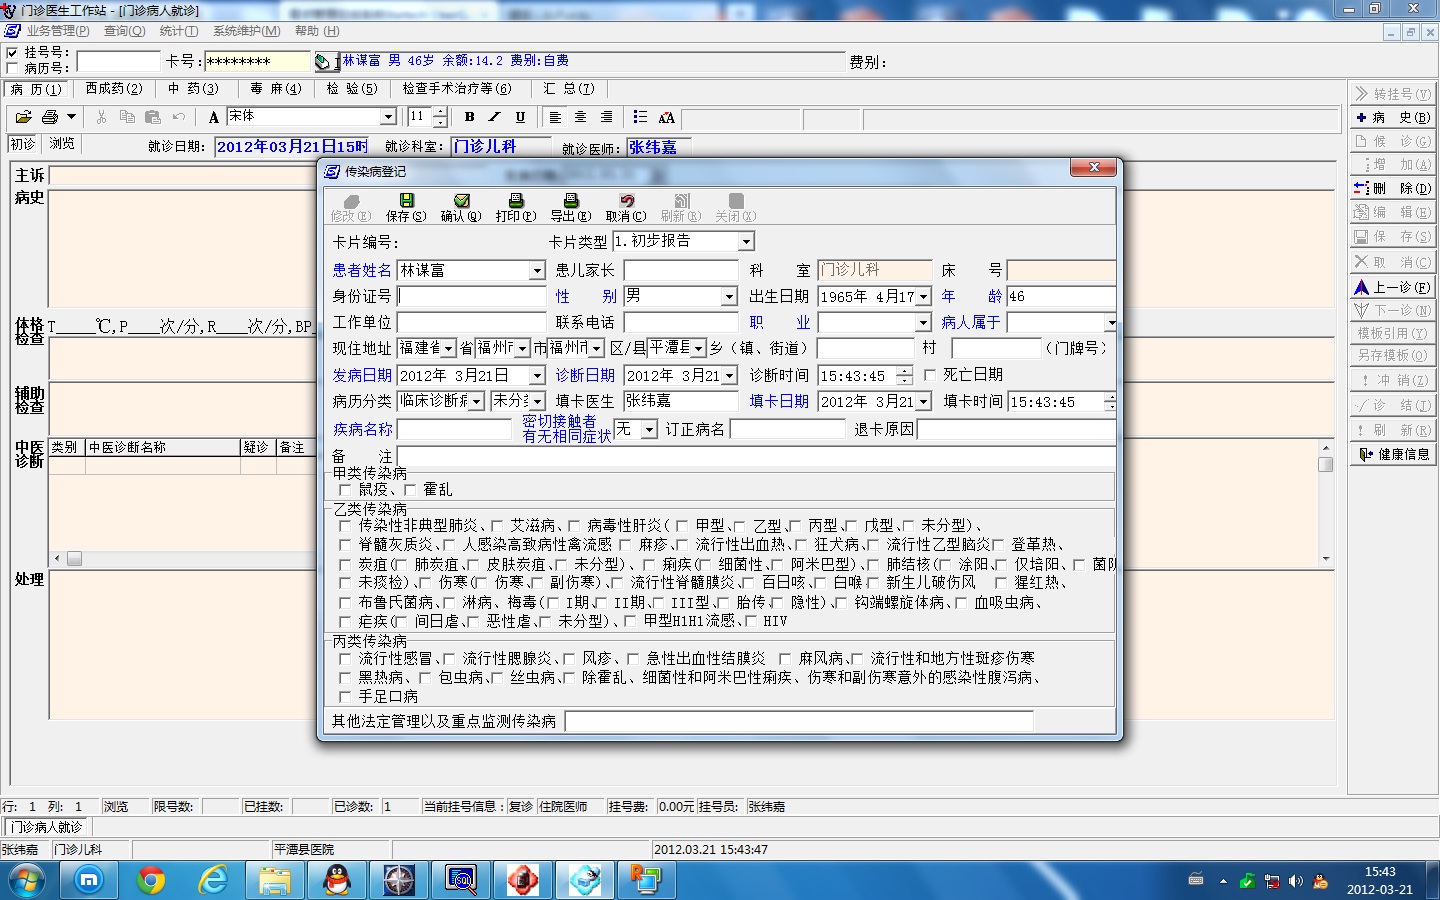Check the 艾滋病 checkbox

click(x=497, y=525)
